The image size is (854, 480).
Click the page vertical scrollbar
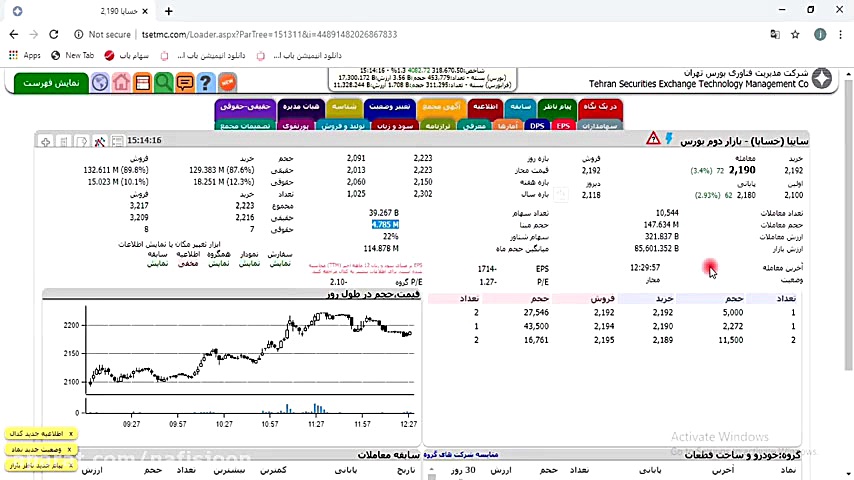849,224
